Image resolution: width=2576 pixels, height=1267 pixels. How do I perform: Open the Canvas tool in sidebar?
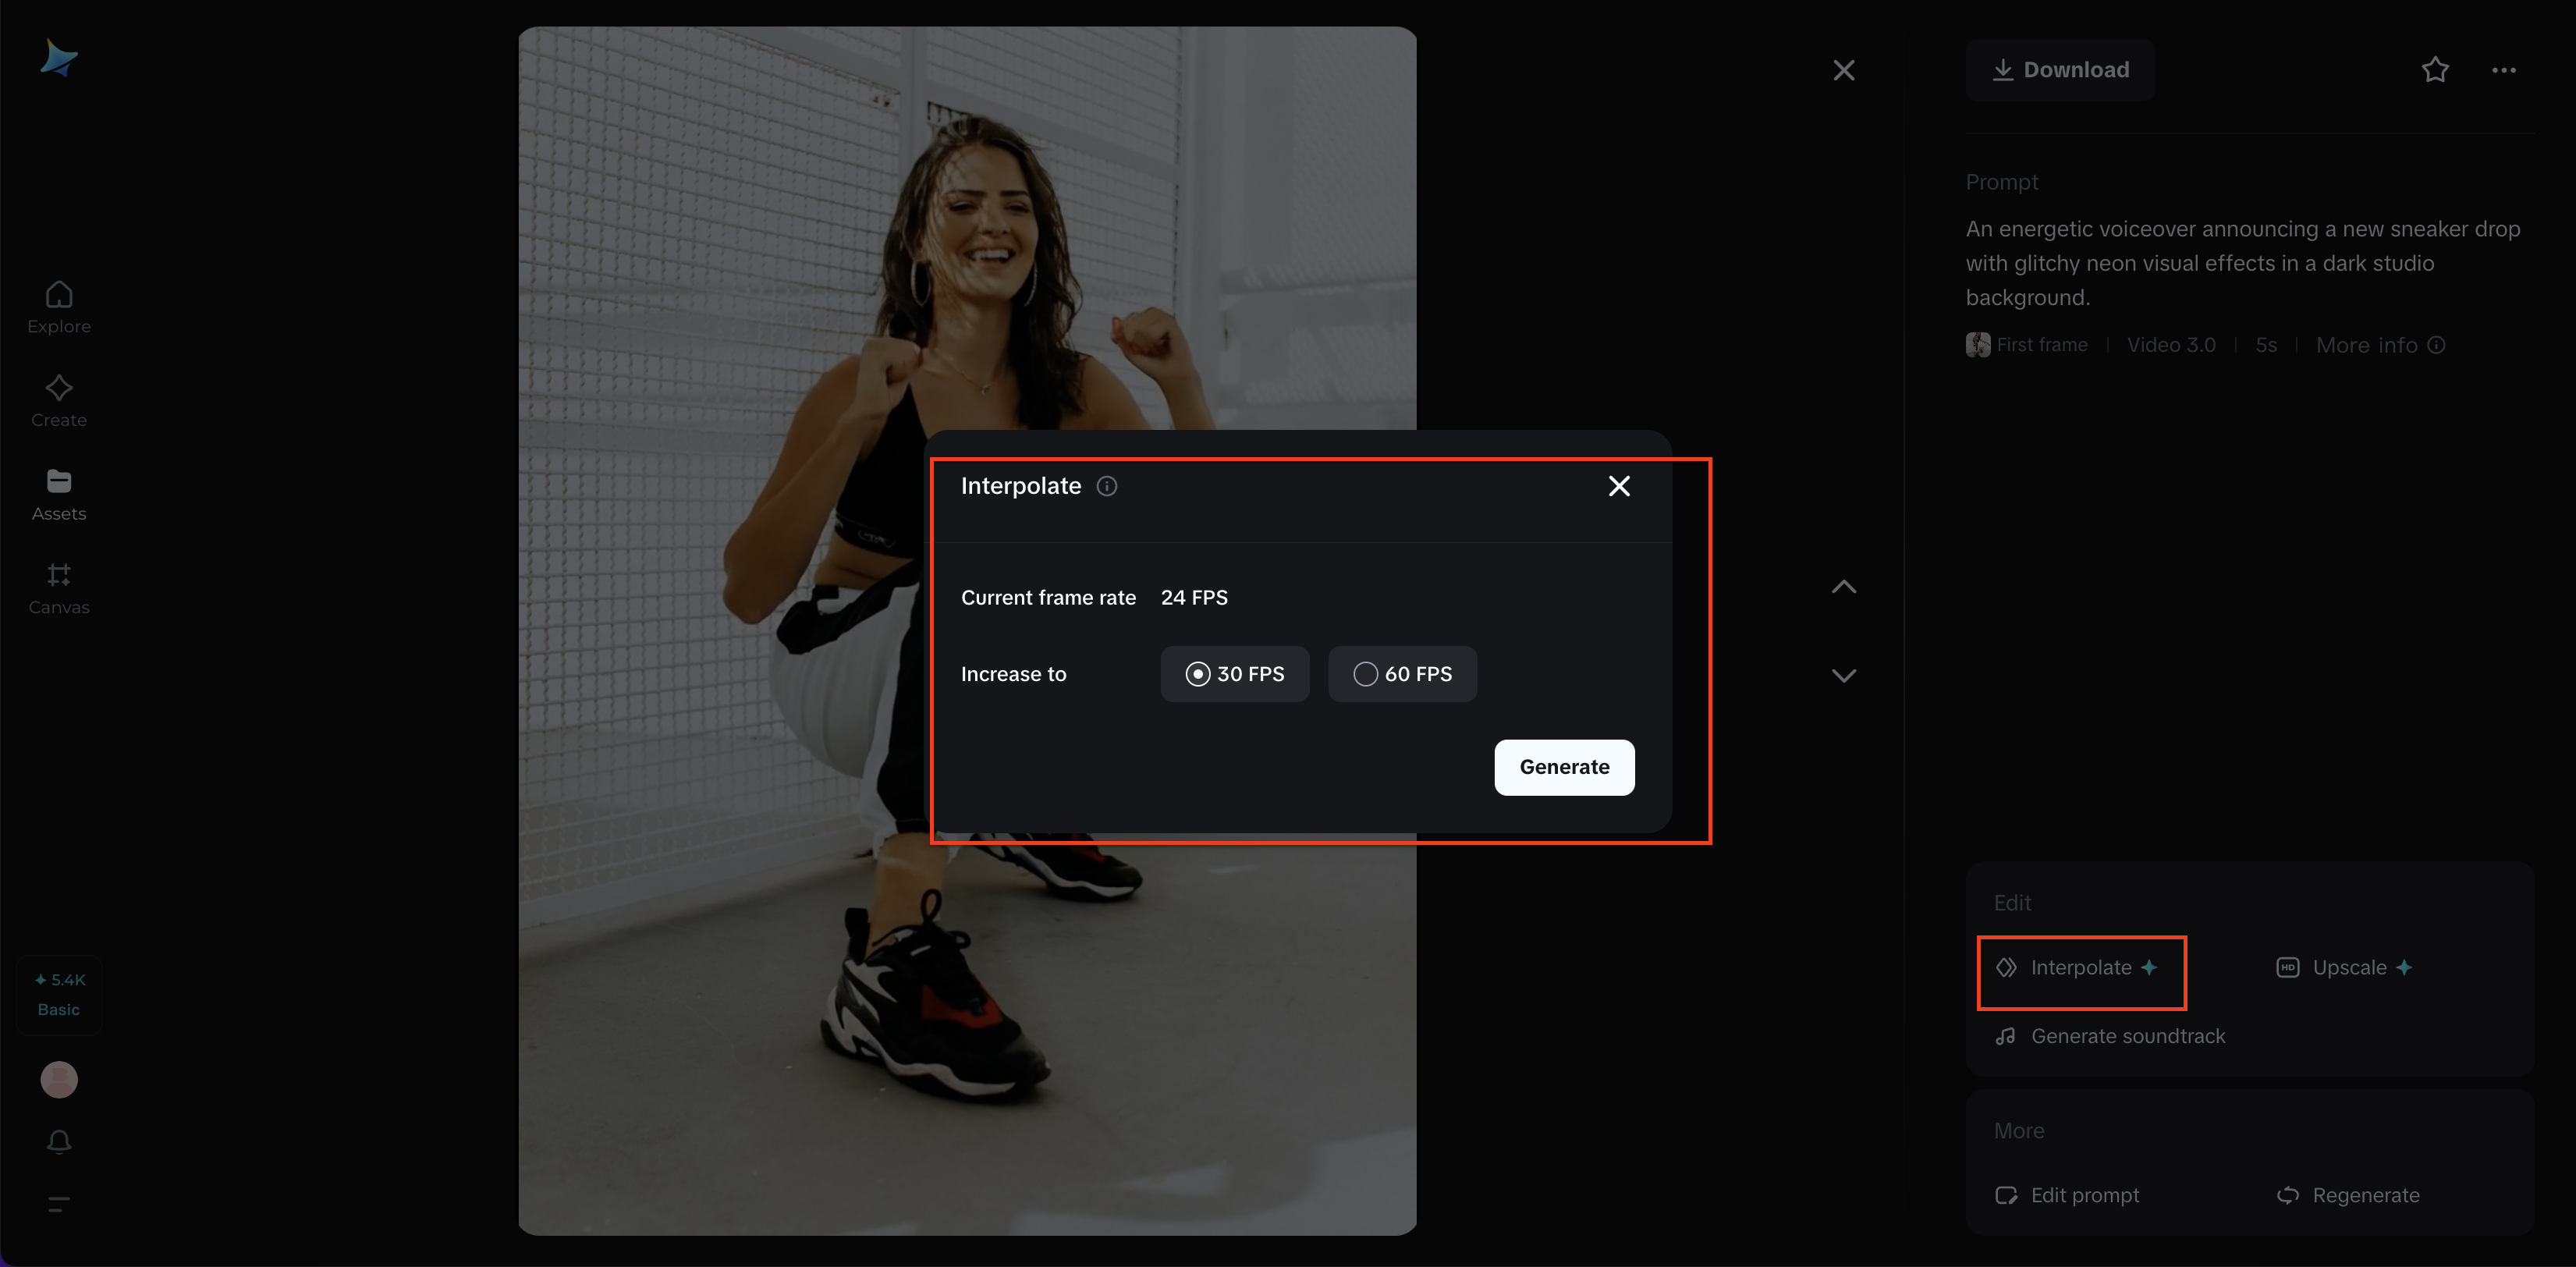click(59, 588)
